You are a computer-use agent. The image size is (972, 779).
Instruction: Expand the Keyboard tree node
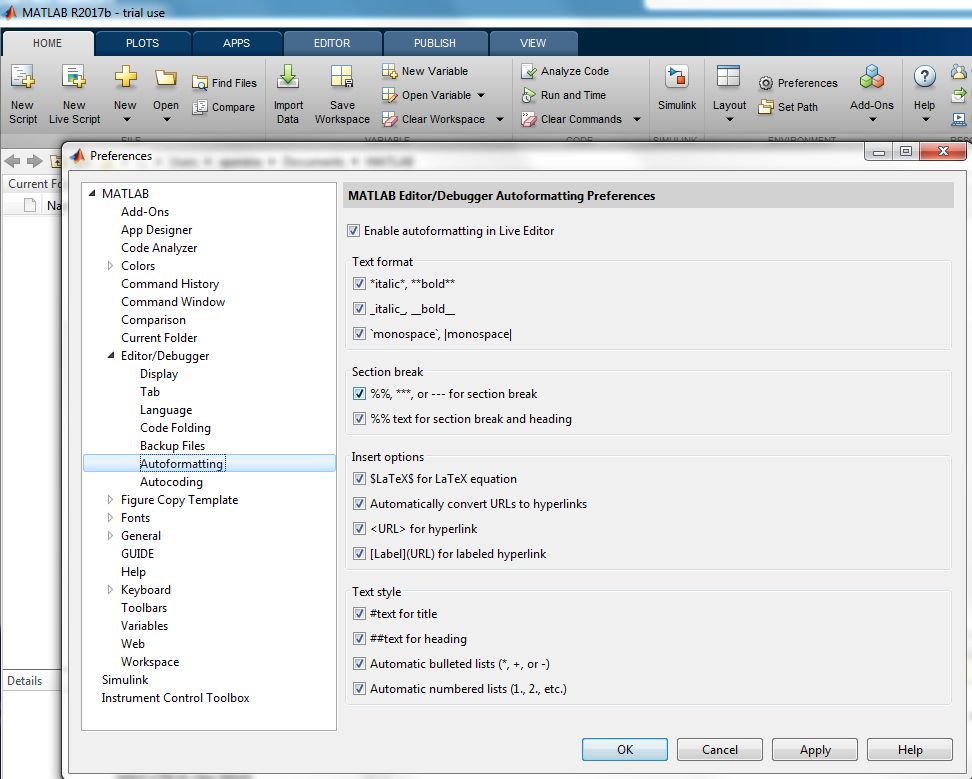pos(110,589)
